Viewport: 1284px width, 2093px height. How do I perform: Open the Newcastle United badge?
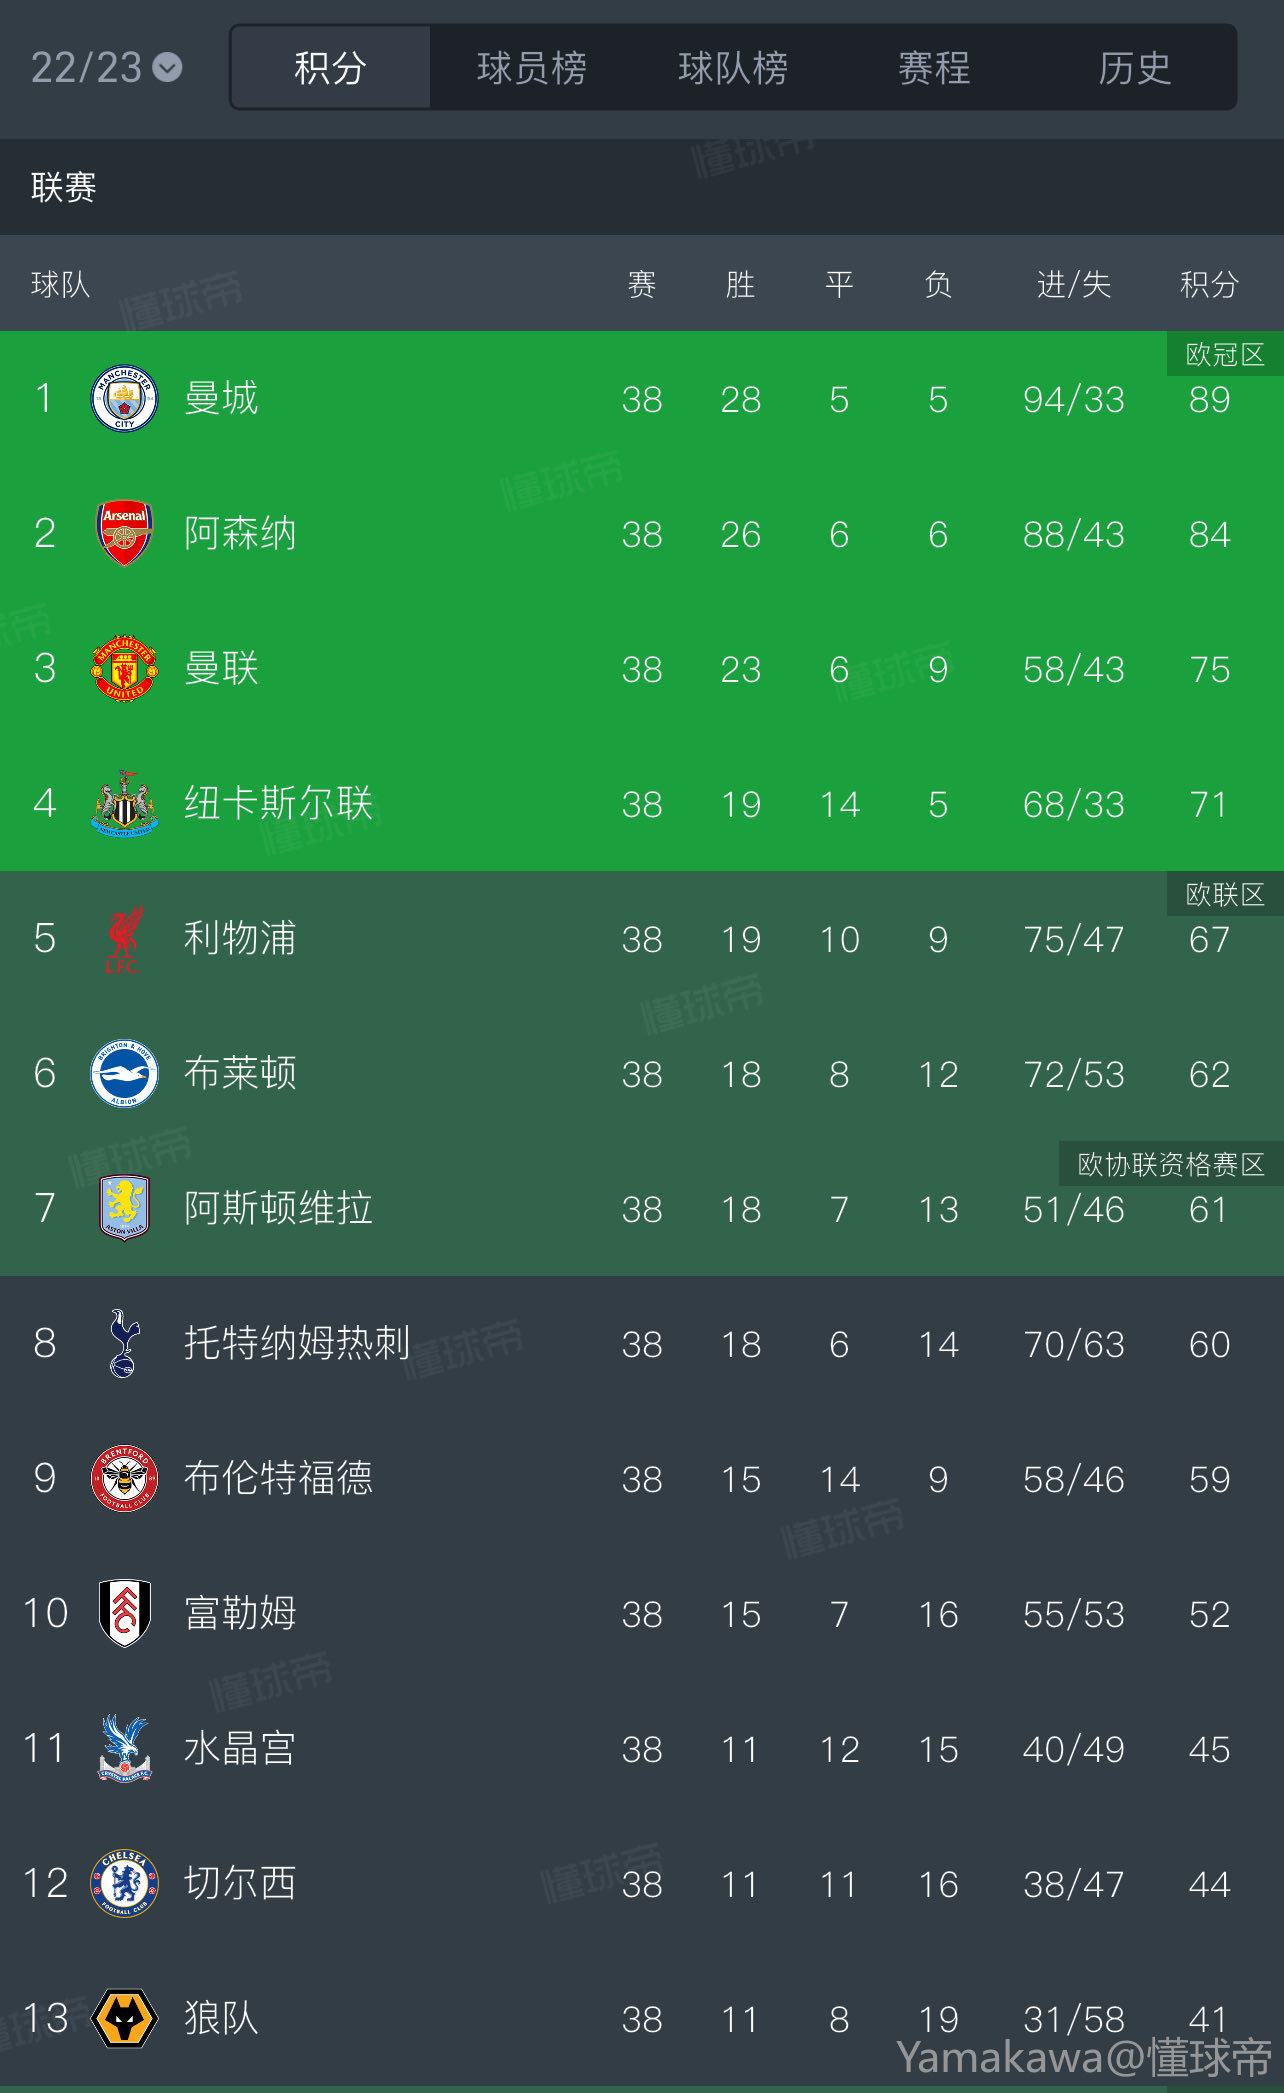pyautogui.click(x=124, y=803)
